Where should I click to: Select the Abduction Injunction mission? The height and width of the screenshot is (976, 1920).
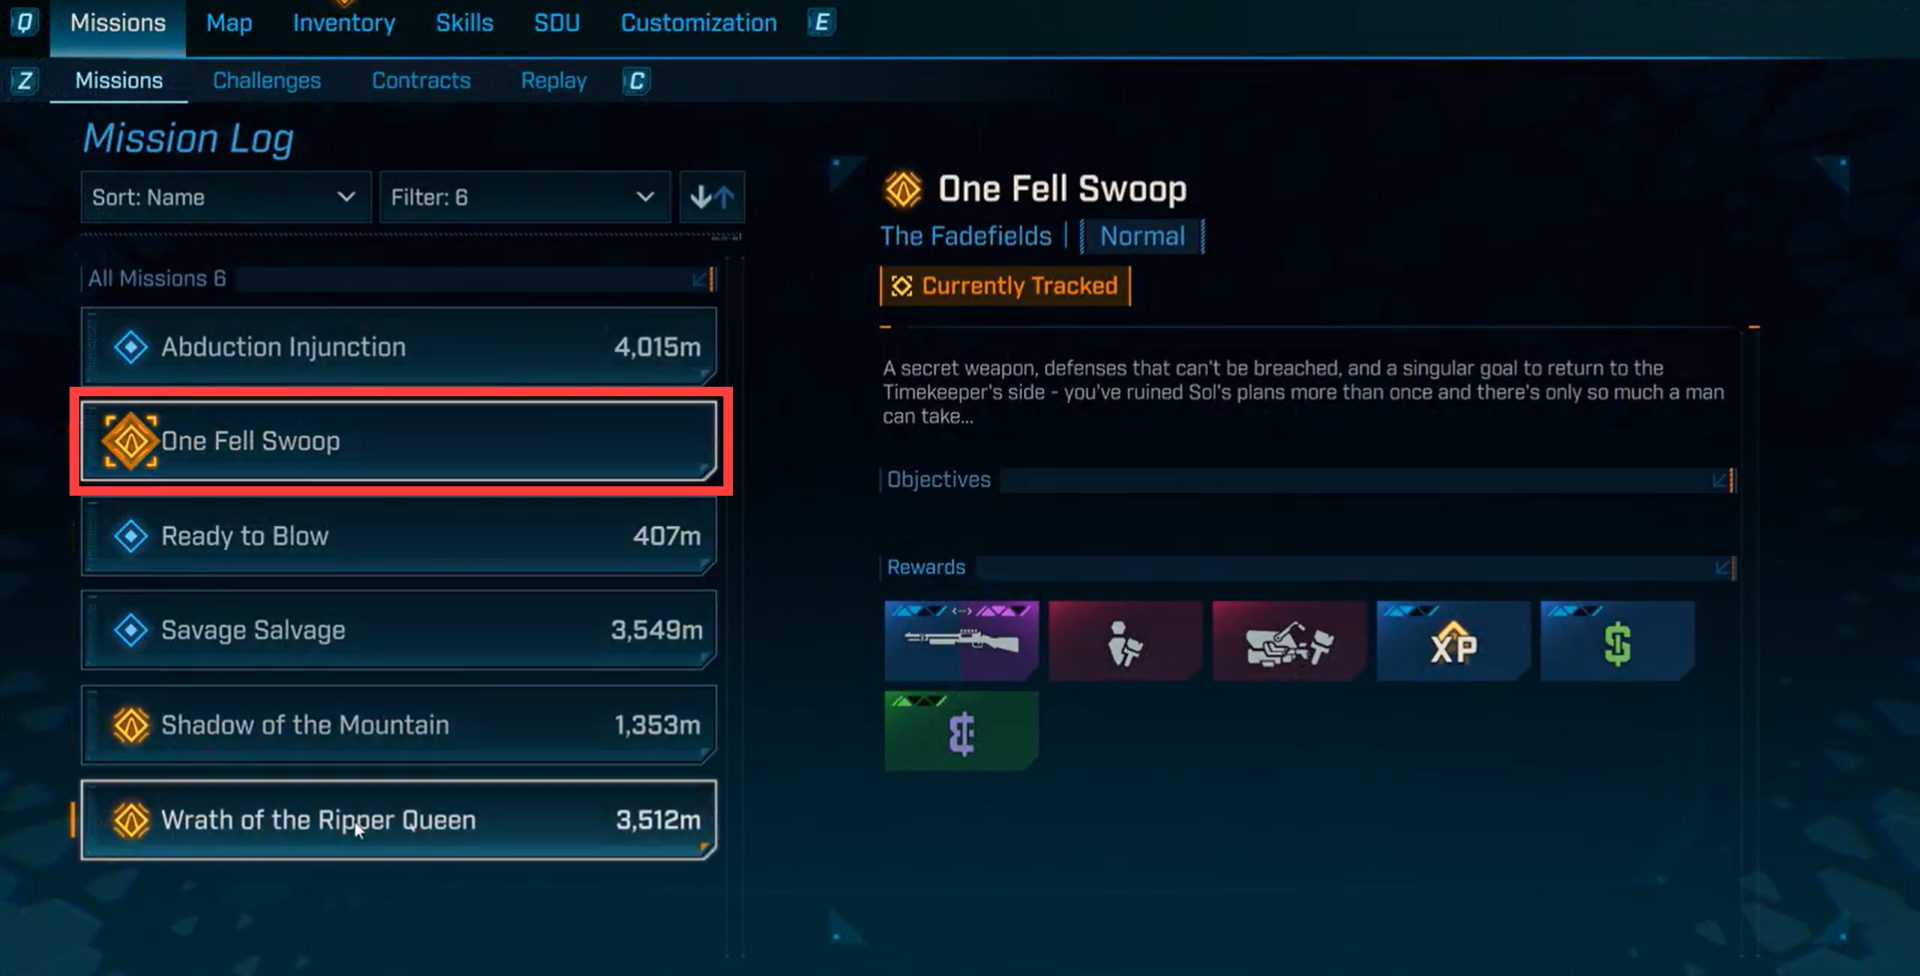399,346
